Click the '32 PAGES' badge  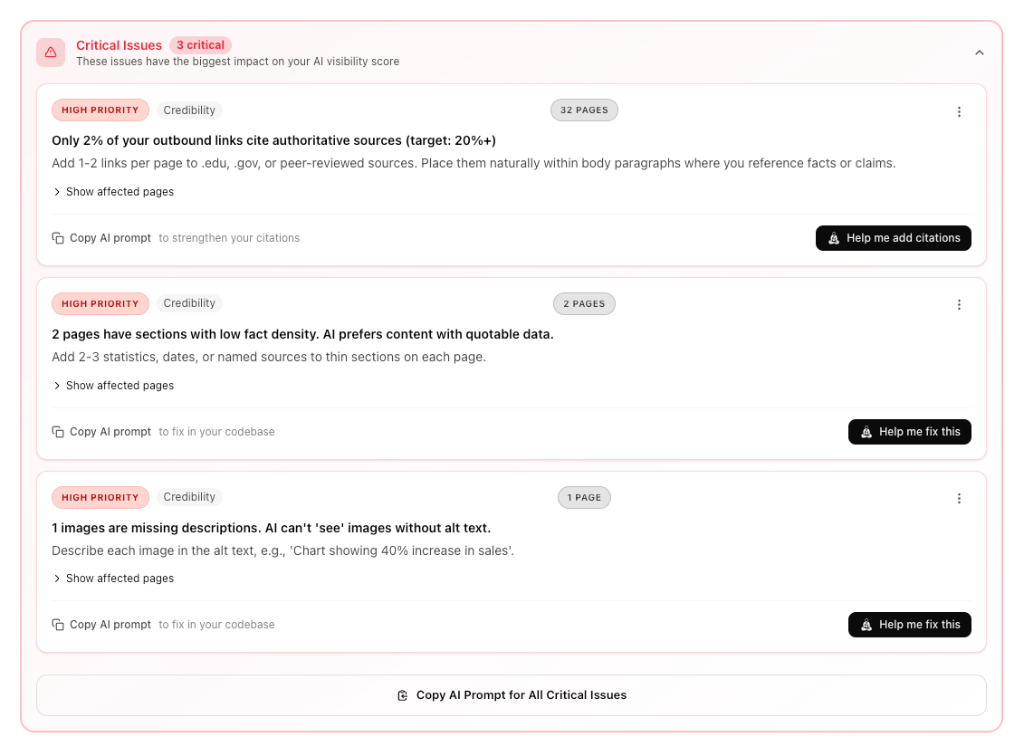pos(584,110)
